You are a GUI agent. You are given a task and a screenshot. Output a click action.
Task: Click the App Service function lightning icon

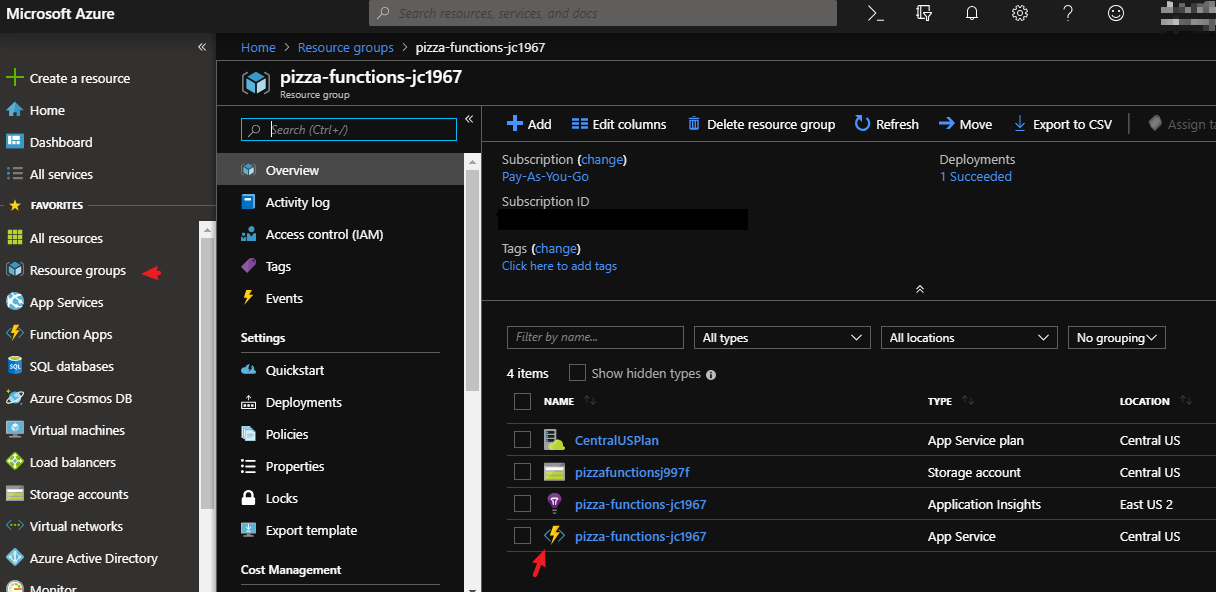[554, 536]
